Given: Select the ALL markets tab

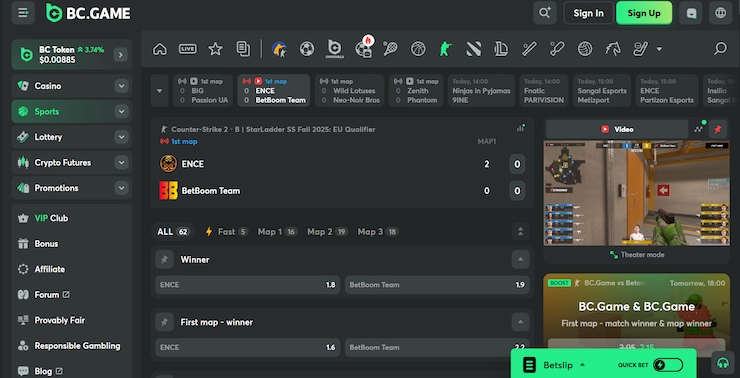Looking at the screenshot, I should coord(173,232).
